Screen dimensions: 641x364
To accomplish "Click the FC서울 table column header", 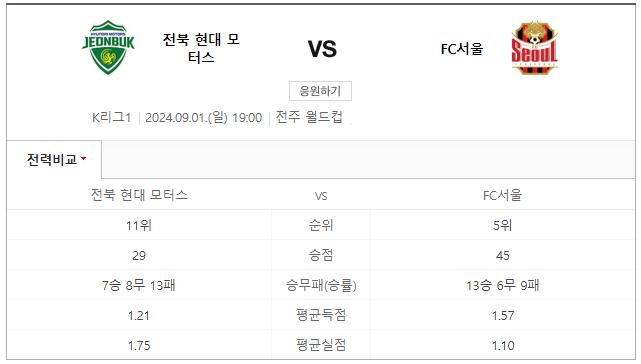I will click(x=502, y=195).
